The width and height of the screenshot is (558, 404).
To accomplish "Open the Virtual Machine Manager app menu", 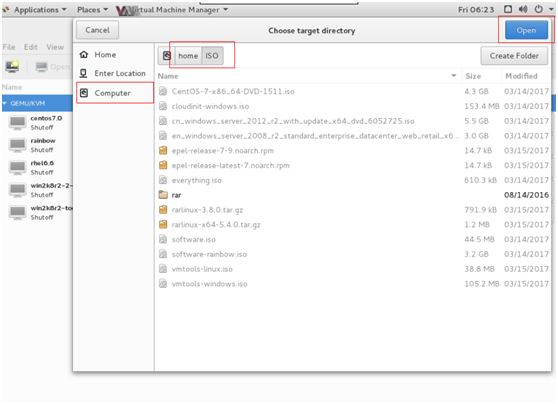I will 173,10.
